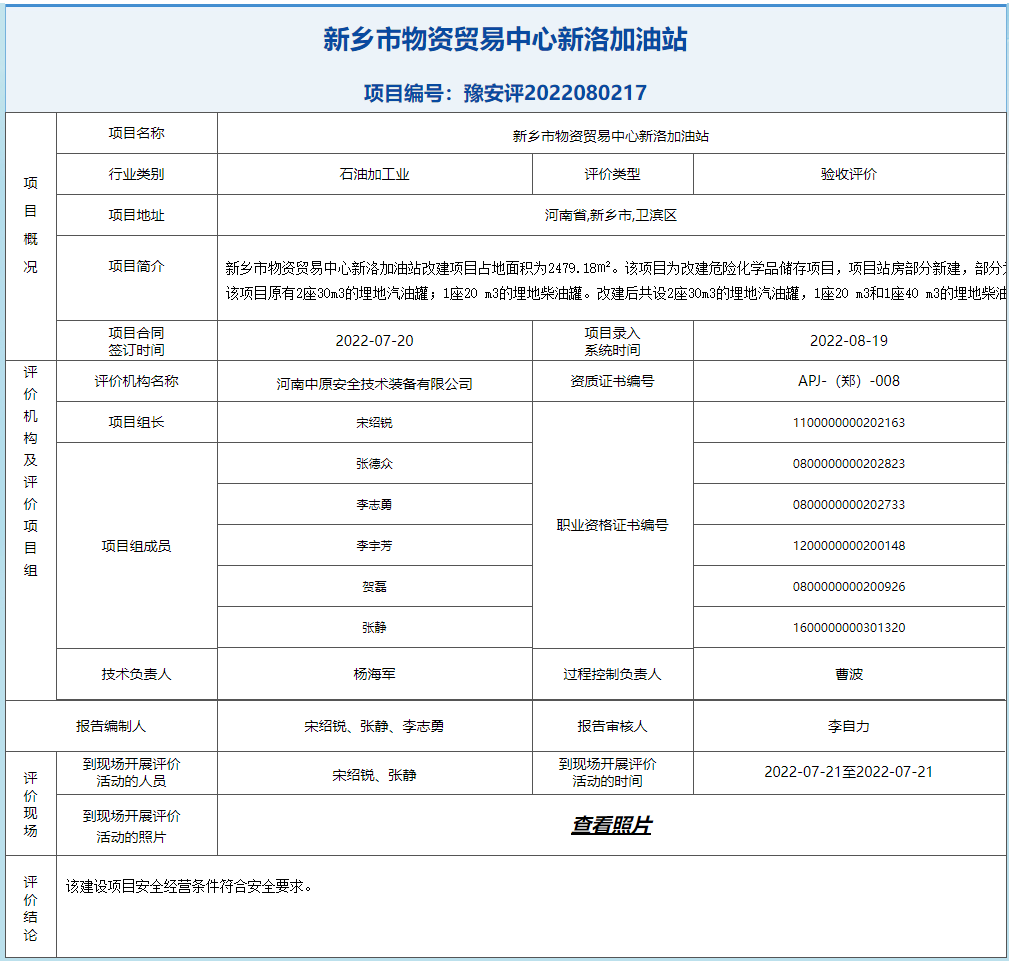
Task: Click the 职业资格证书编号 label
Action: 612,525
